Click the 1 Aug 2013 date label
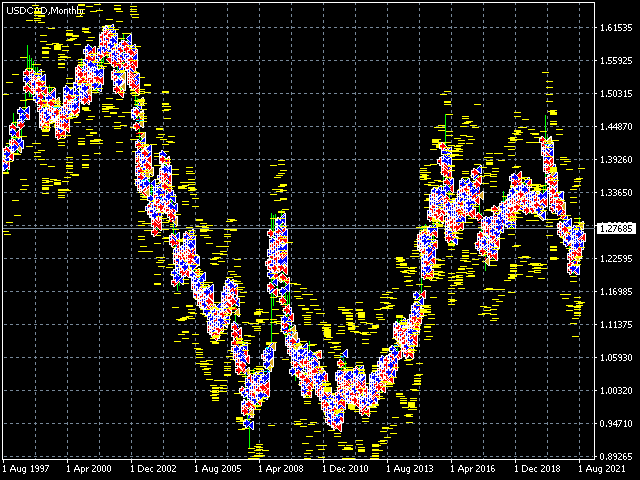 (410, 469)
